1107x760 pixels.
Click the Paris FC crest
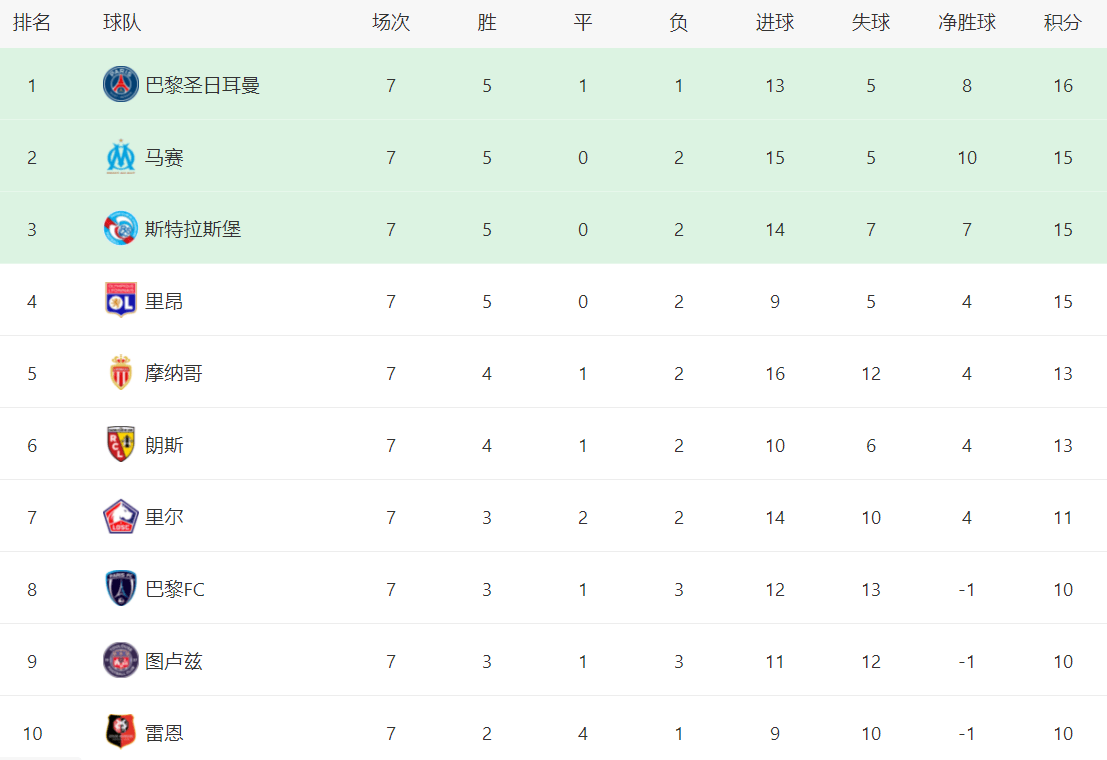pos(121,589)
